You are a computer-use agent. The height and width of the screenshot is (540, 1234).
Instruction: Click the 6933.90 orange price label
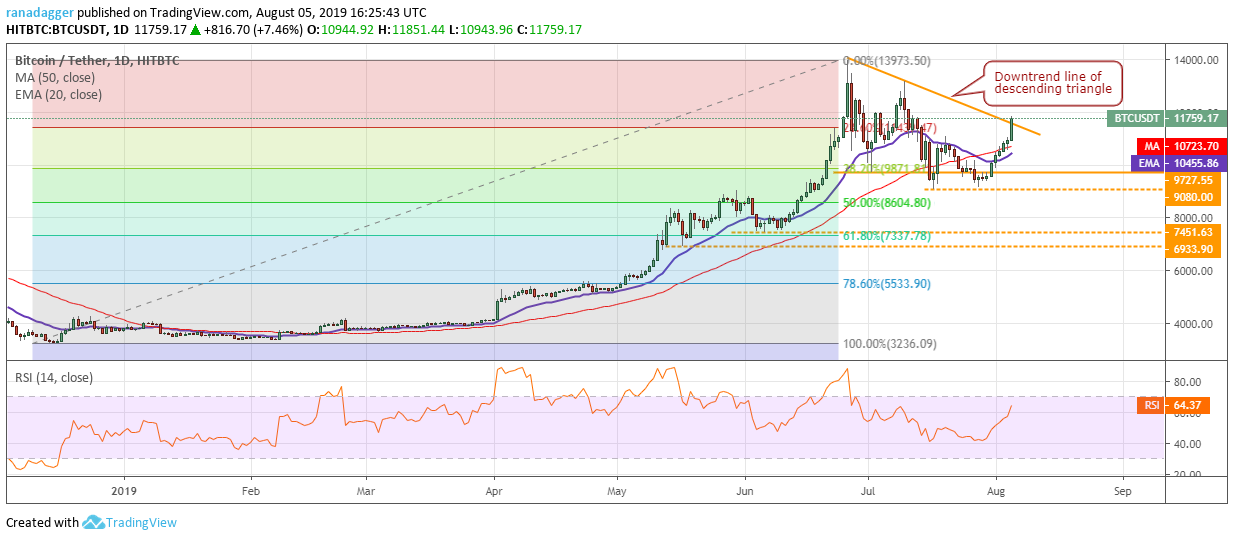[1194, 249]
